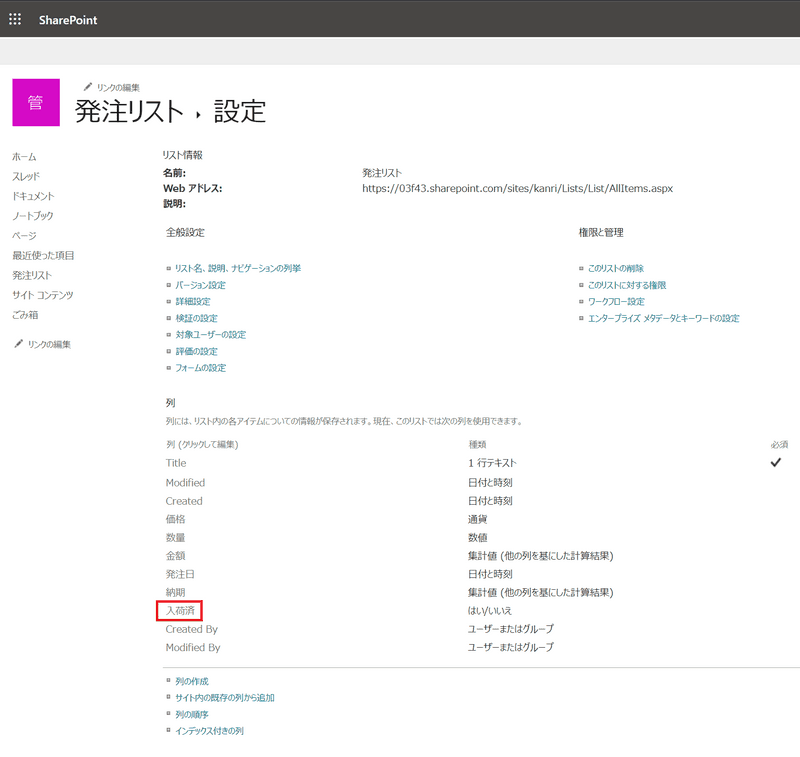Open リスト名、説明、ナビゲーションの列挙 settings

(237, 268)
